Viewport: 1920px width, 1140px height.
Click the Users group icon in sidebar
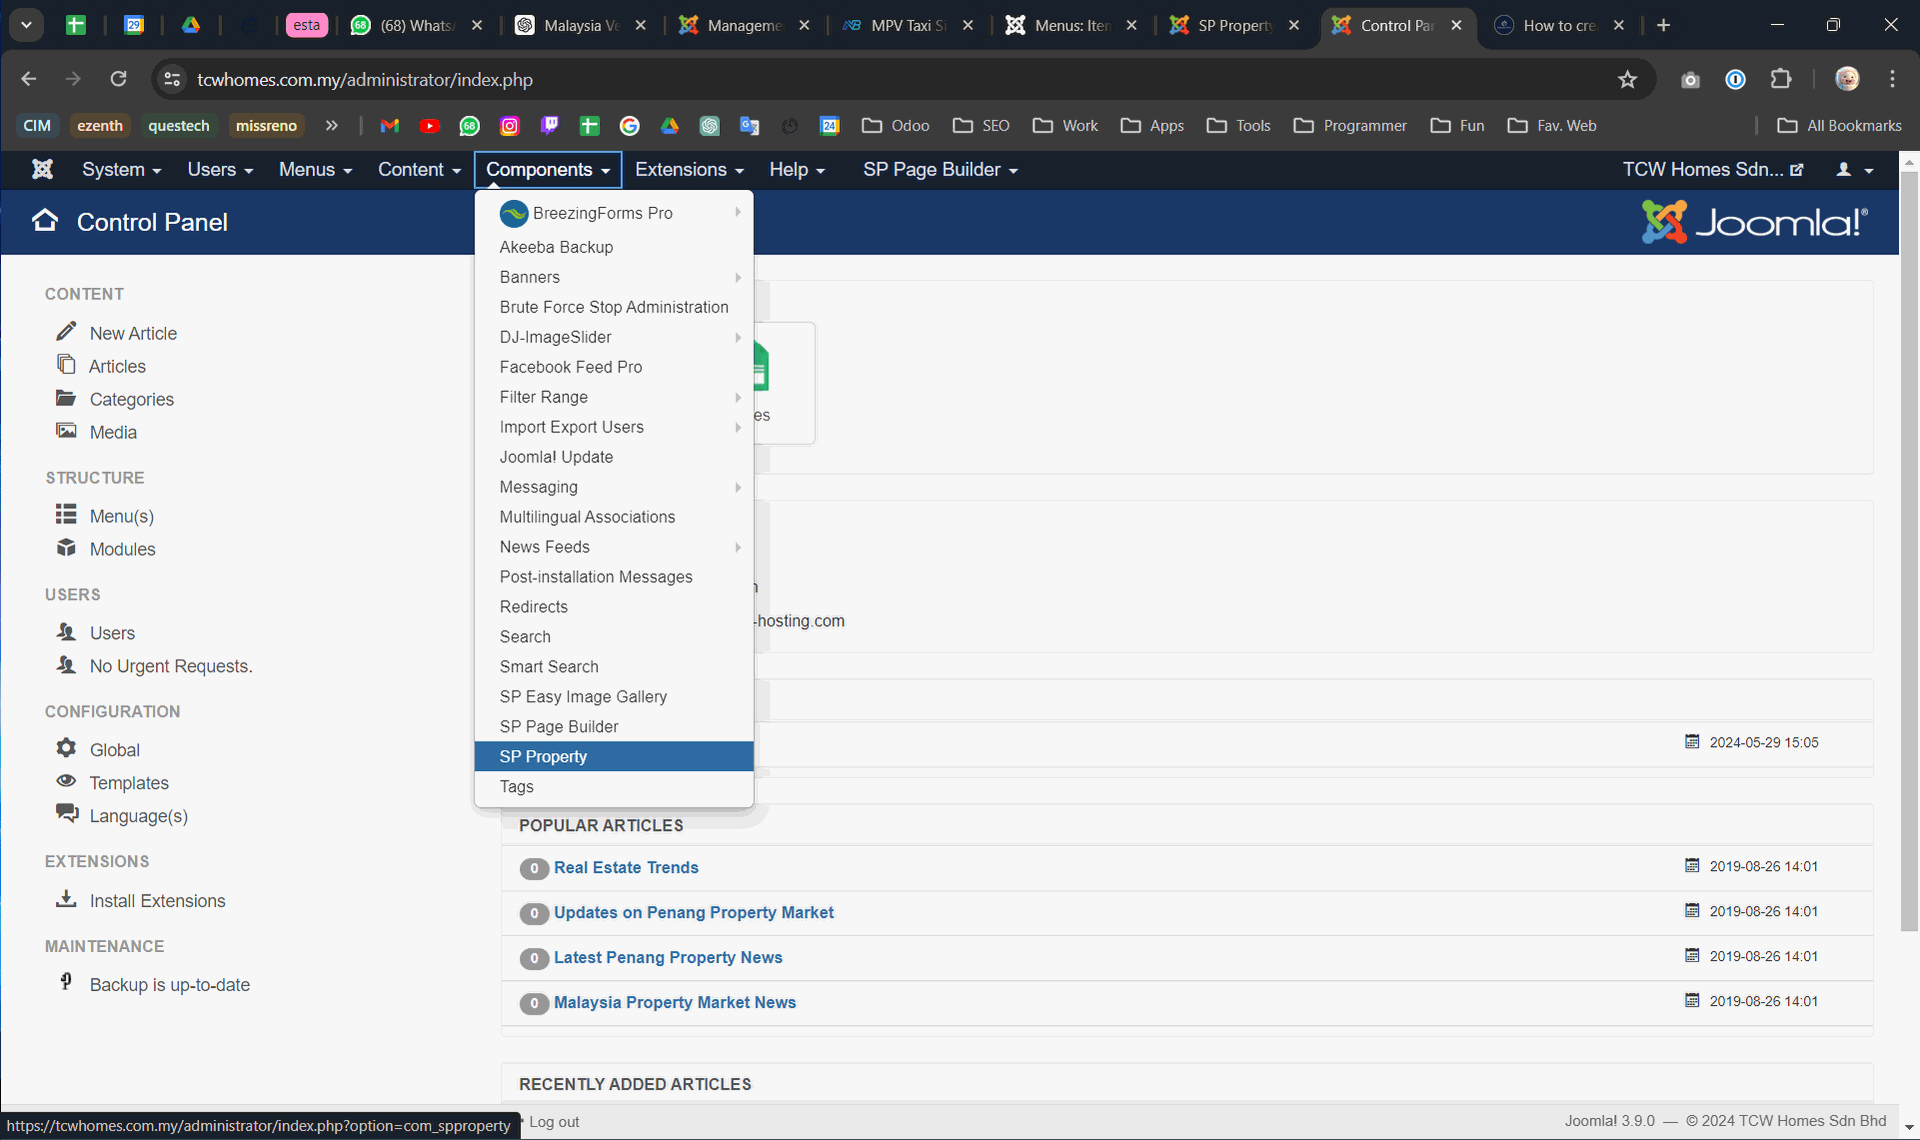point(66,631)
